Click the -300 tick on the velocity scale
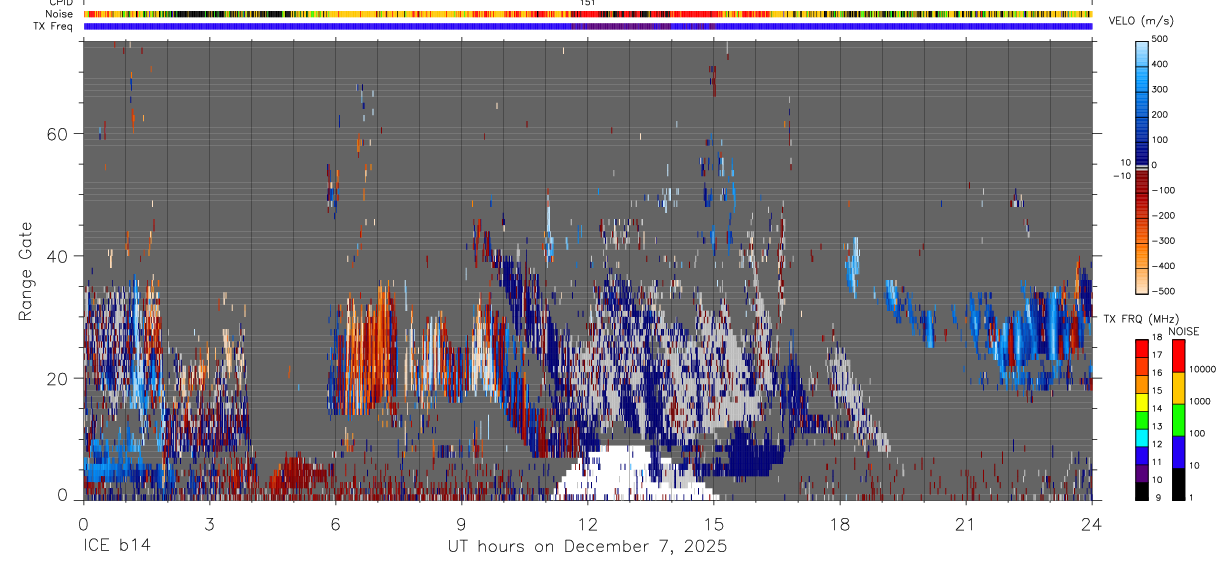The image size is (1228, 567). 1163,241
